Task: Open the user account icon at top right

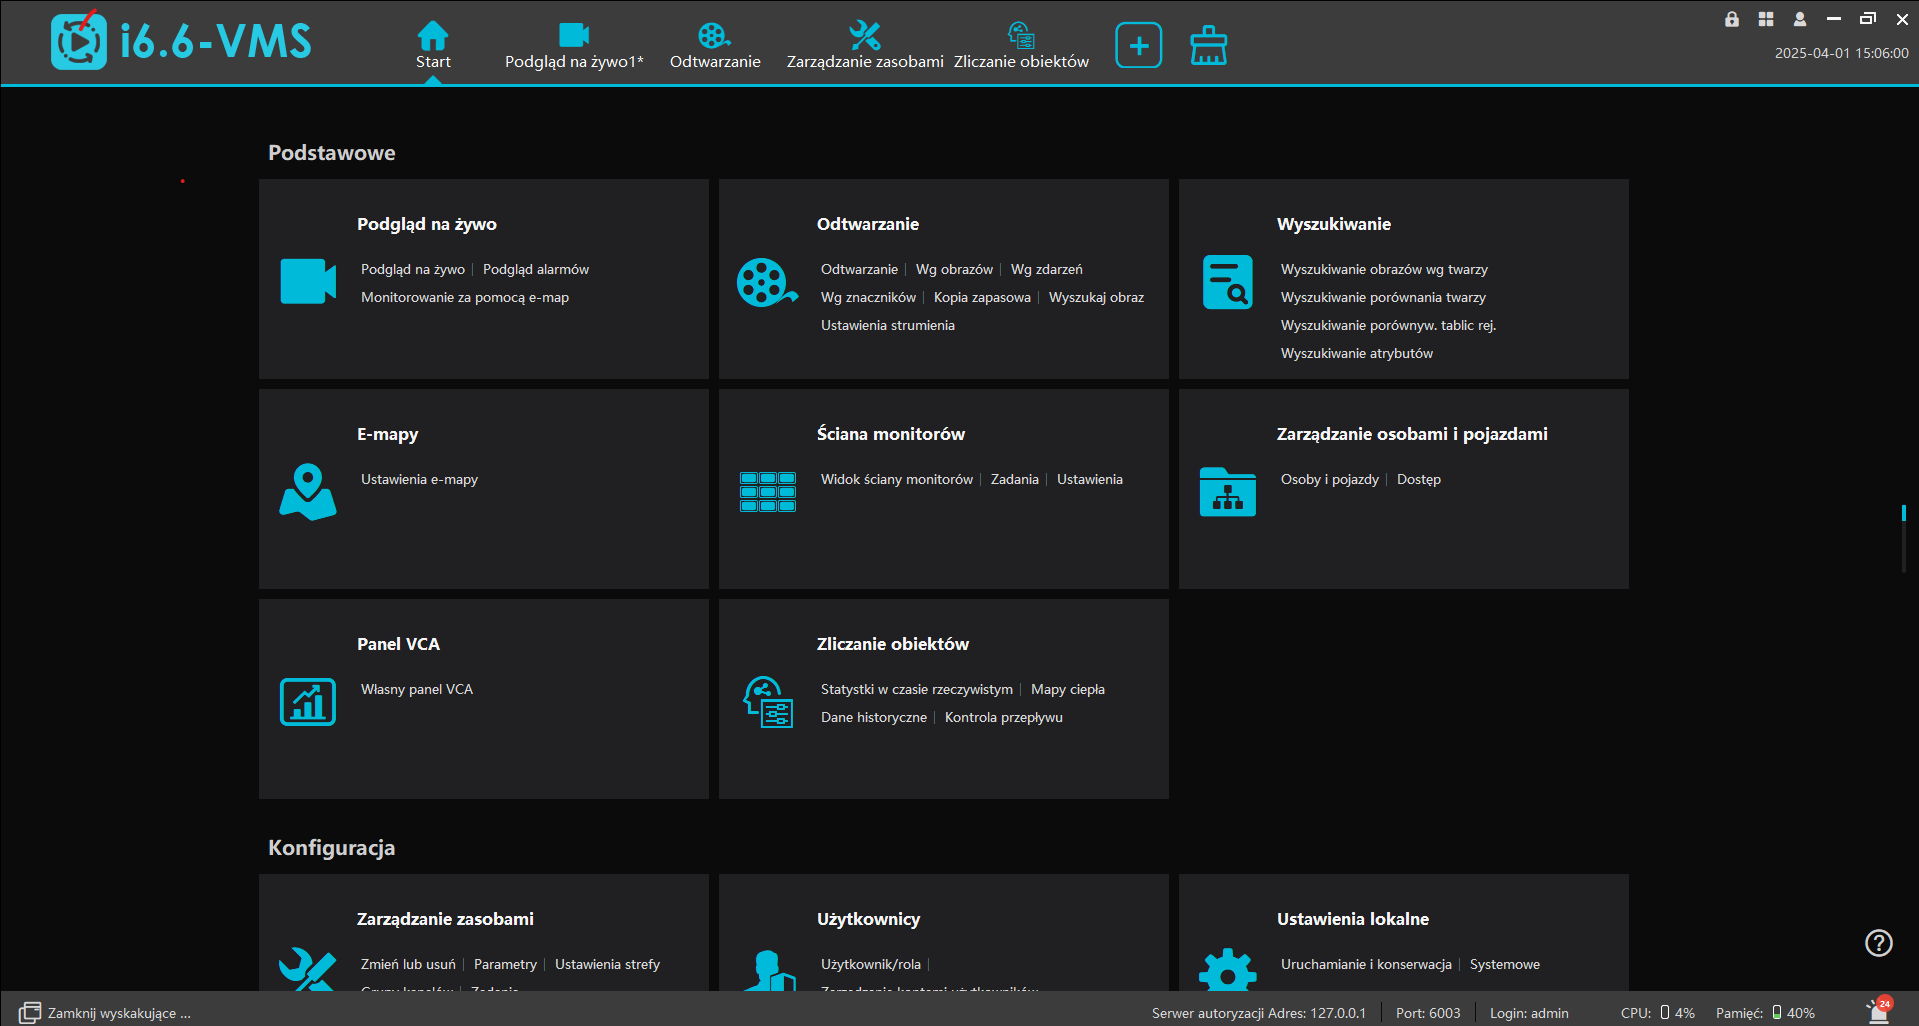Action: coord(1799,19)
